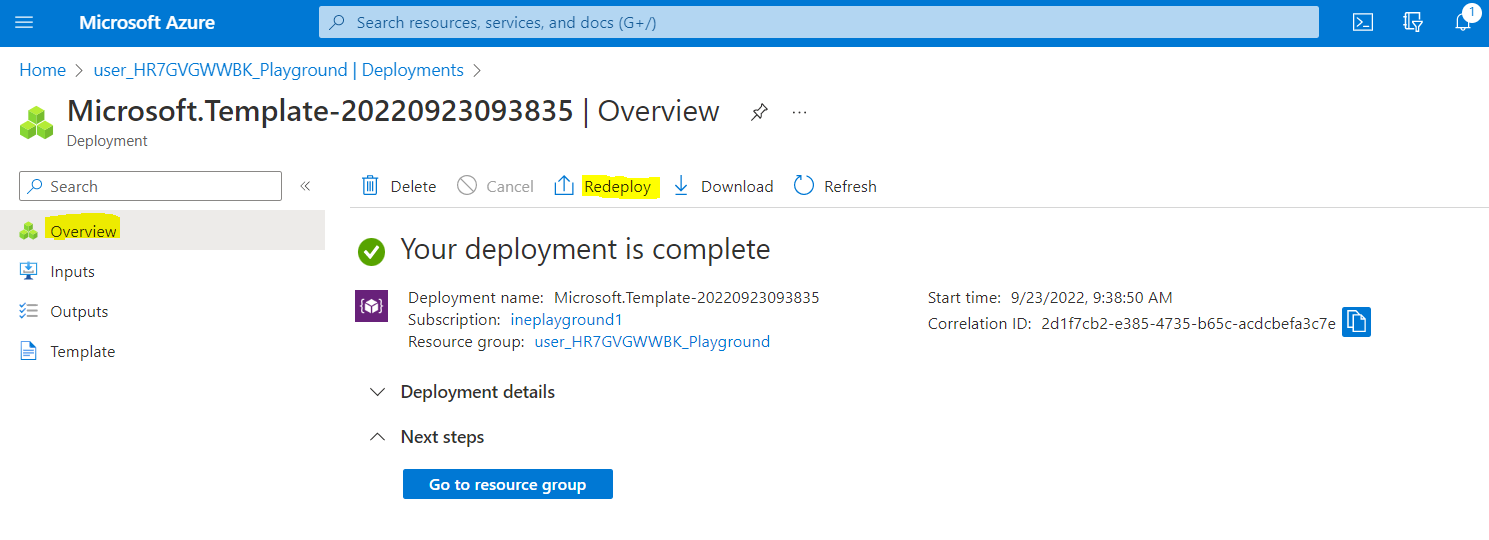Open the ineplayground1 subscription link

(567, 320)
